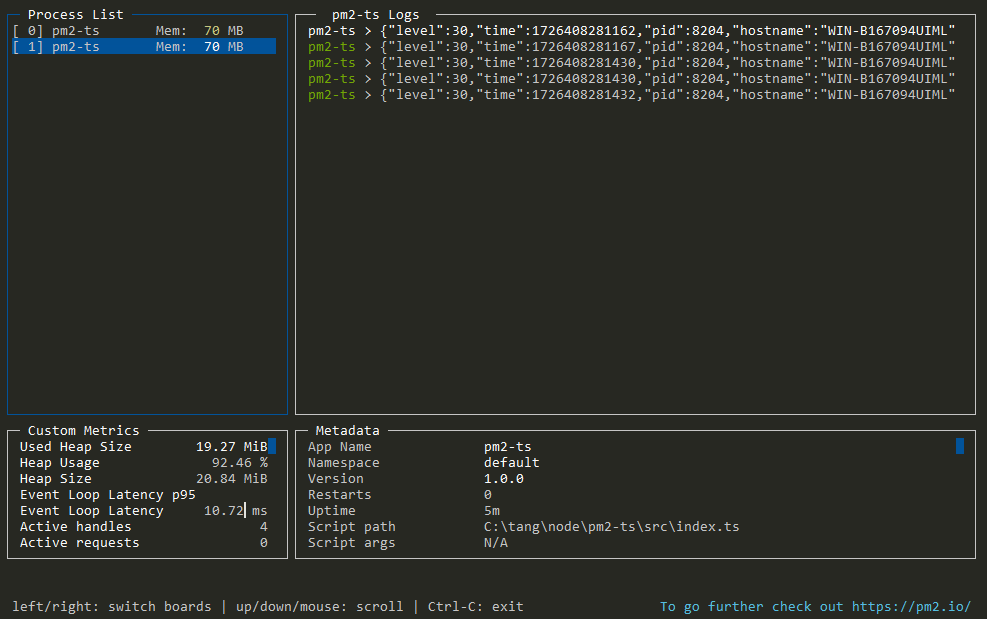Screen dimensions: 987x619
Task: Click the Metadata panel scrollbar thumb
Action: point(960,446)
